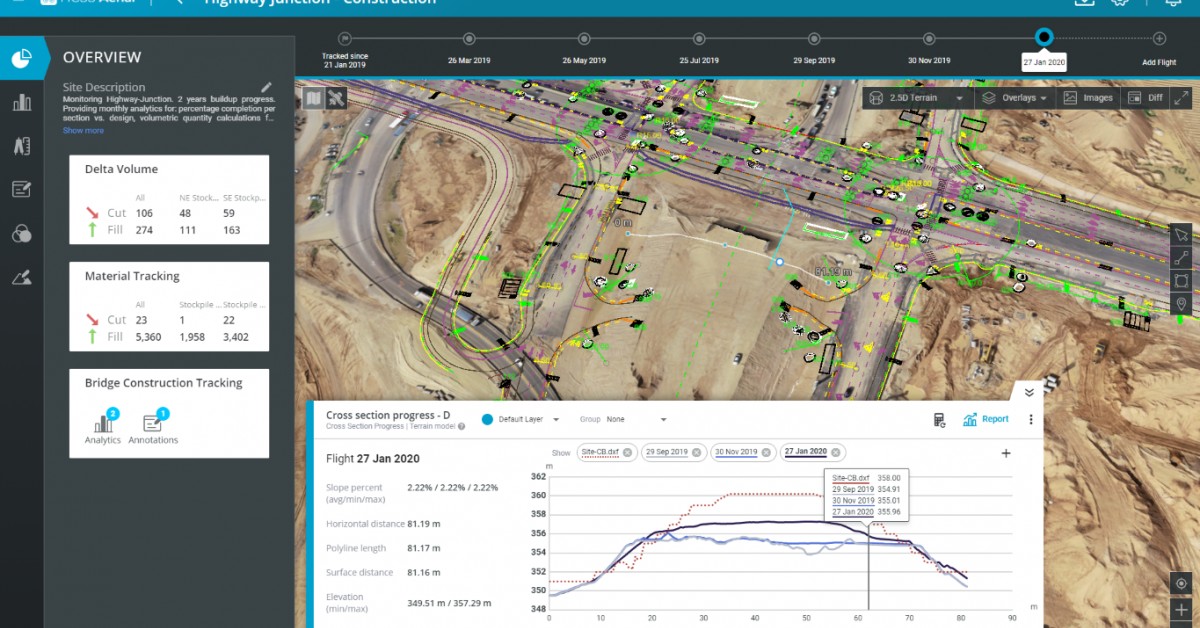Click the Bridge Construction Tracking title
The width and height of the screenshot is (1200, 628).
(x=163, y=383)
